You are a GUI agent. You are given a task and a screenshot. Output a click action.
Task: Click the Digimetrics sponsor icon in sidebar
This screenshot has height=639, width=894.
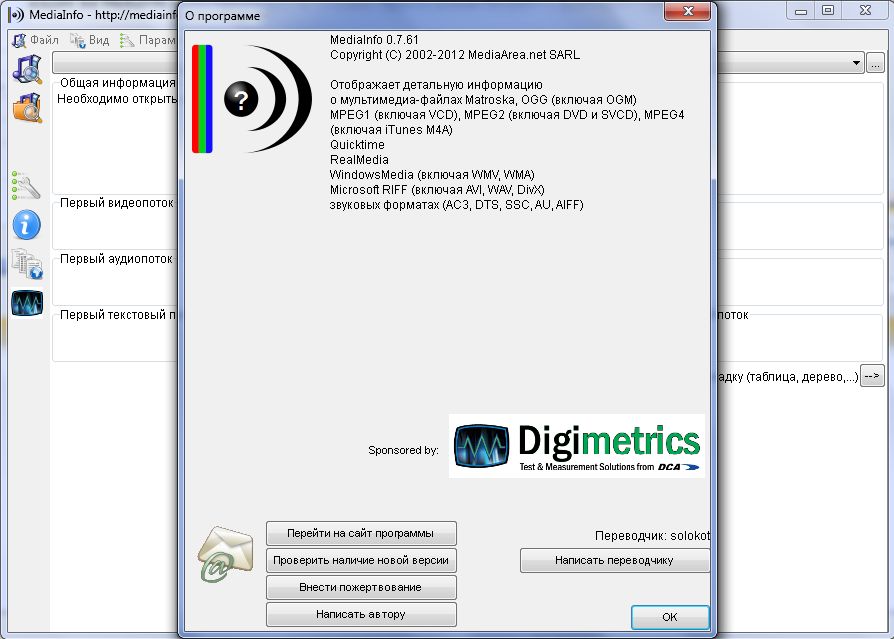click(x=27, y=303)
